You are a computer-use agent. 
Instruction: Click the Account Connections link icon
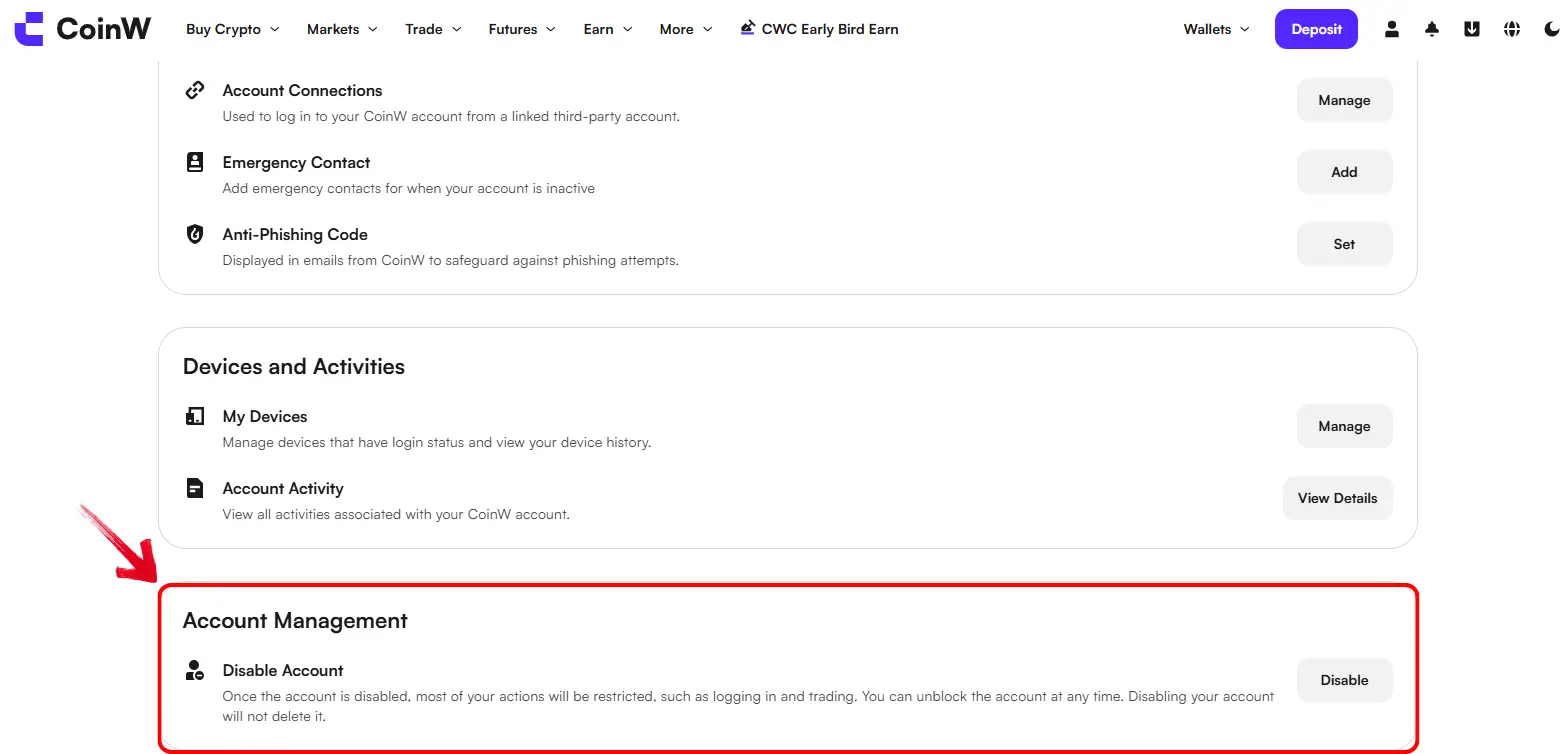coord(195,90)
